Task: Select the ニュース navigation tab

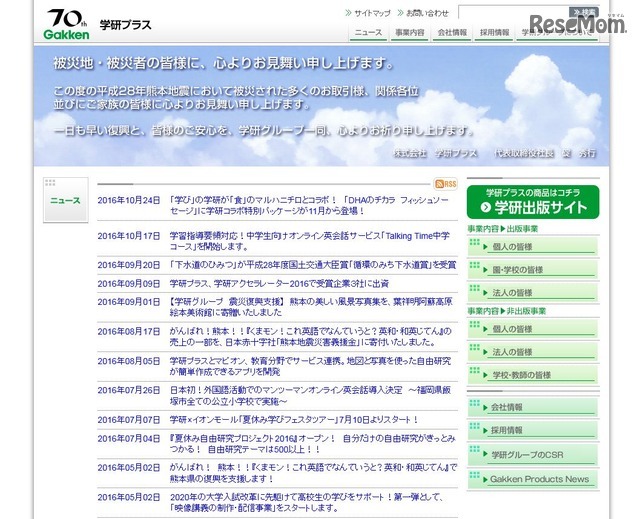Action: [x=368, y=33]
